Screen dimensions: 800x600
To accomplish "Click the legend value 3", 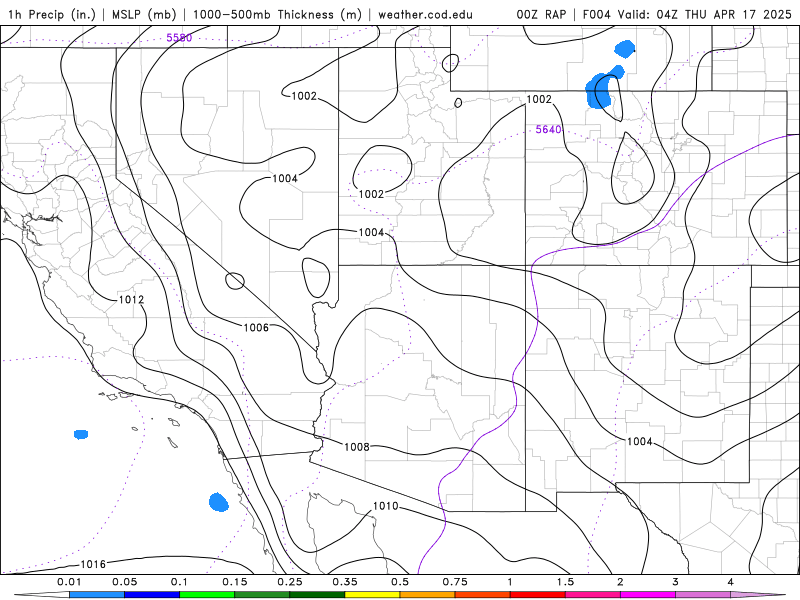I will [676, 582].
